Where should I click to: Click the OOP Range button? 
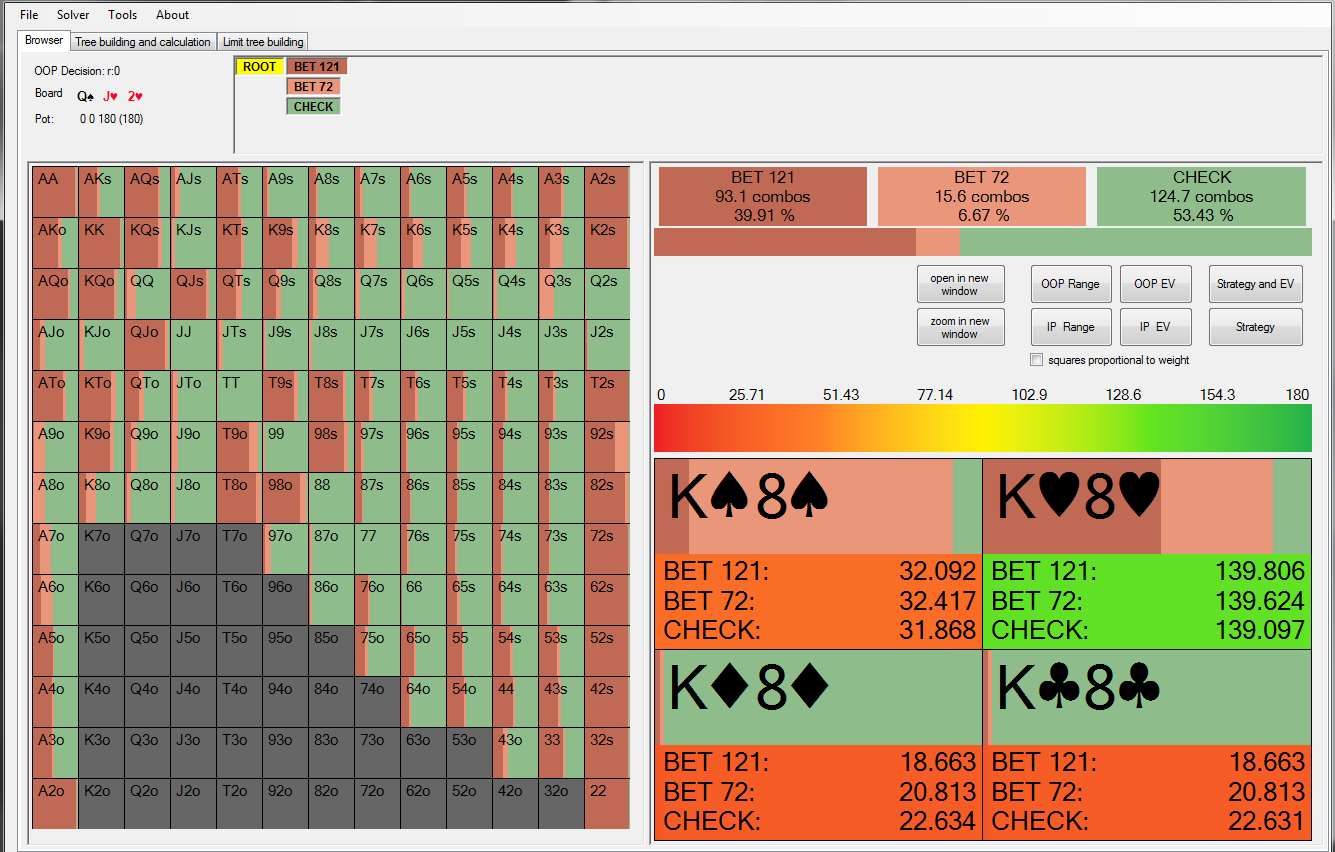click(x=1070, y=284)
